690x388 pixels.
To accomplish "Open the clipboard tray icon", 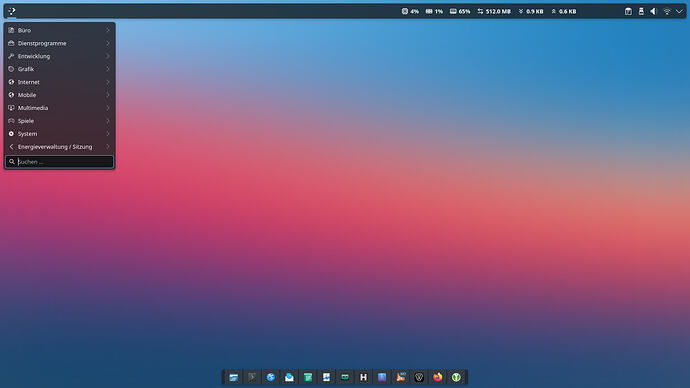I will tap(628, 11).
